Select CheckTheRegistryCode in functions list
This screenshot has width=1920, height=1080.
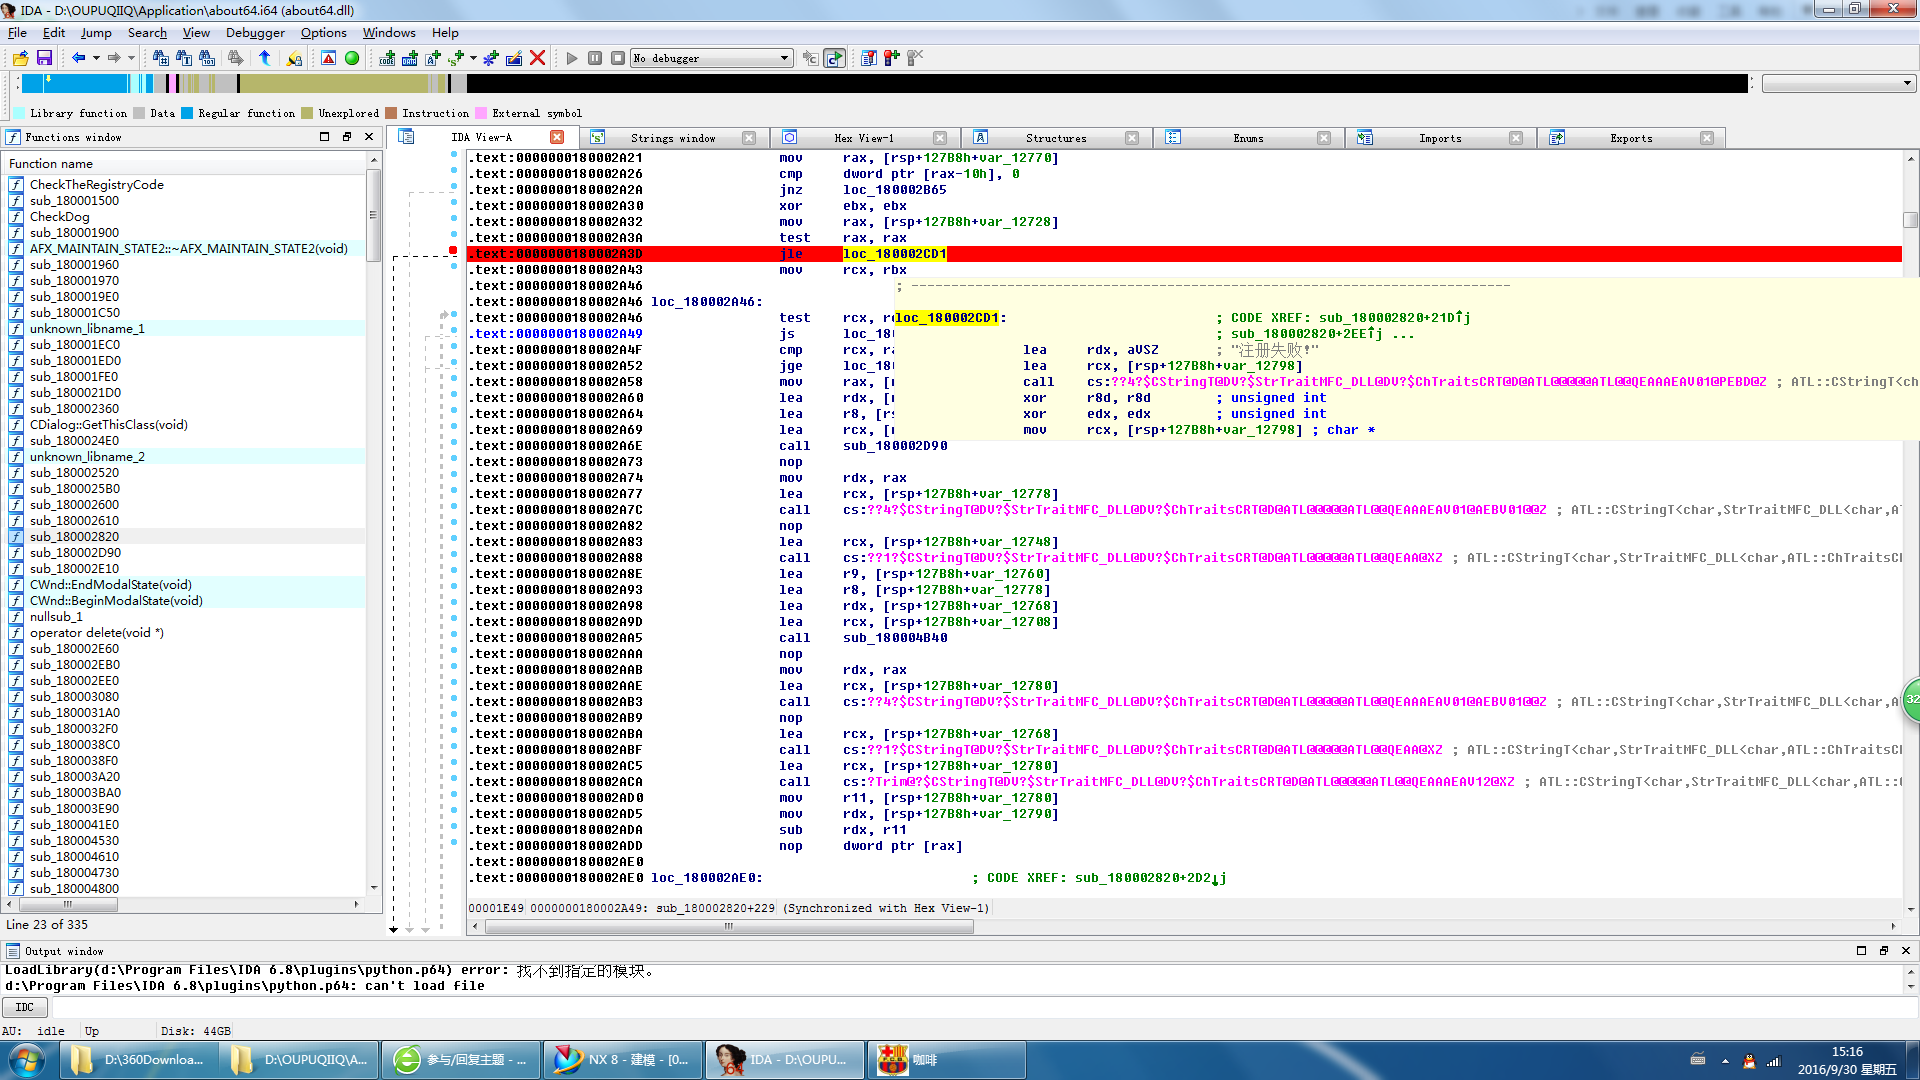point(96,185)
